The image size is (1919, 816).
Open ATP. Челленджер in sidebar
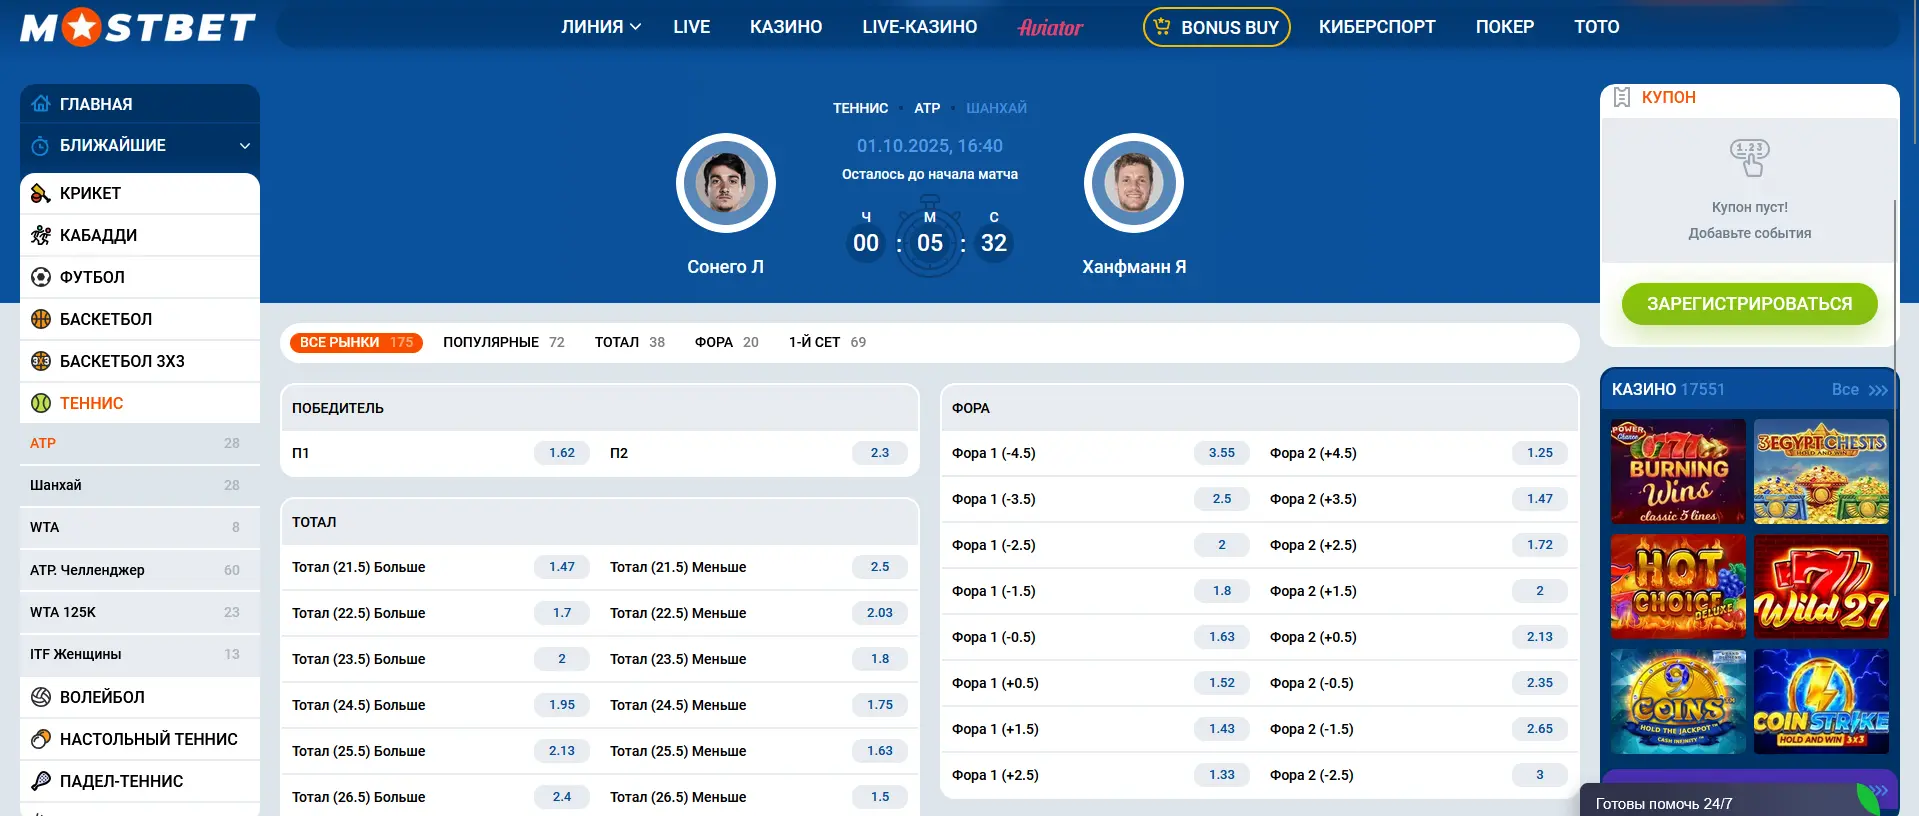(x=140, y=570)
